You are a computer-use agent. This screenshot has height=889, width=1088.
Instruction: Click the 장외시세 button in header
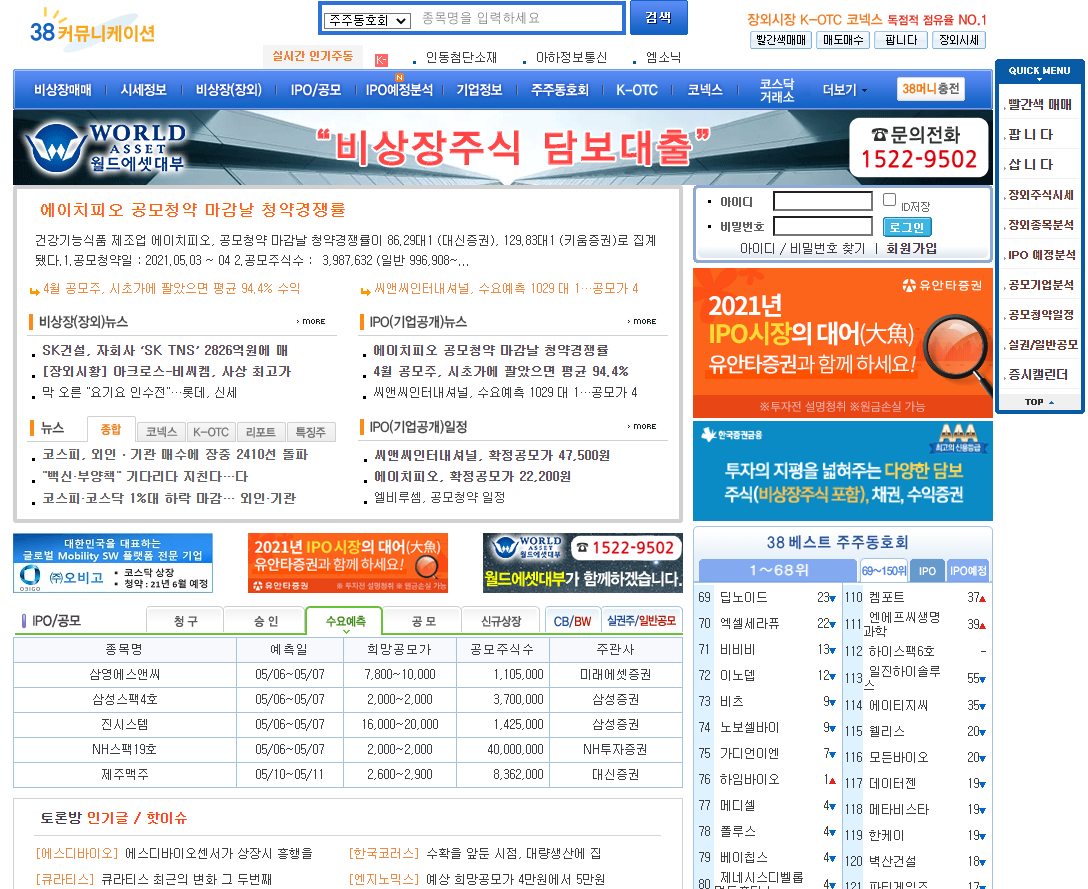[x=959, y=40]
